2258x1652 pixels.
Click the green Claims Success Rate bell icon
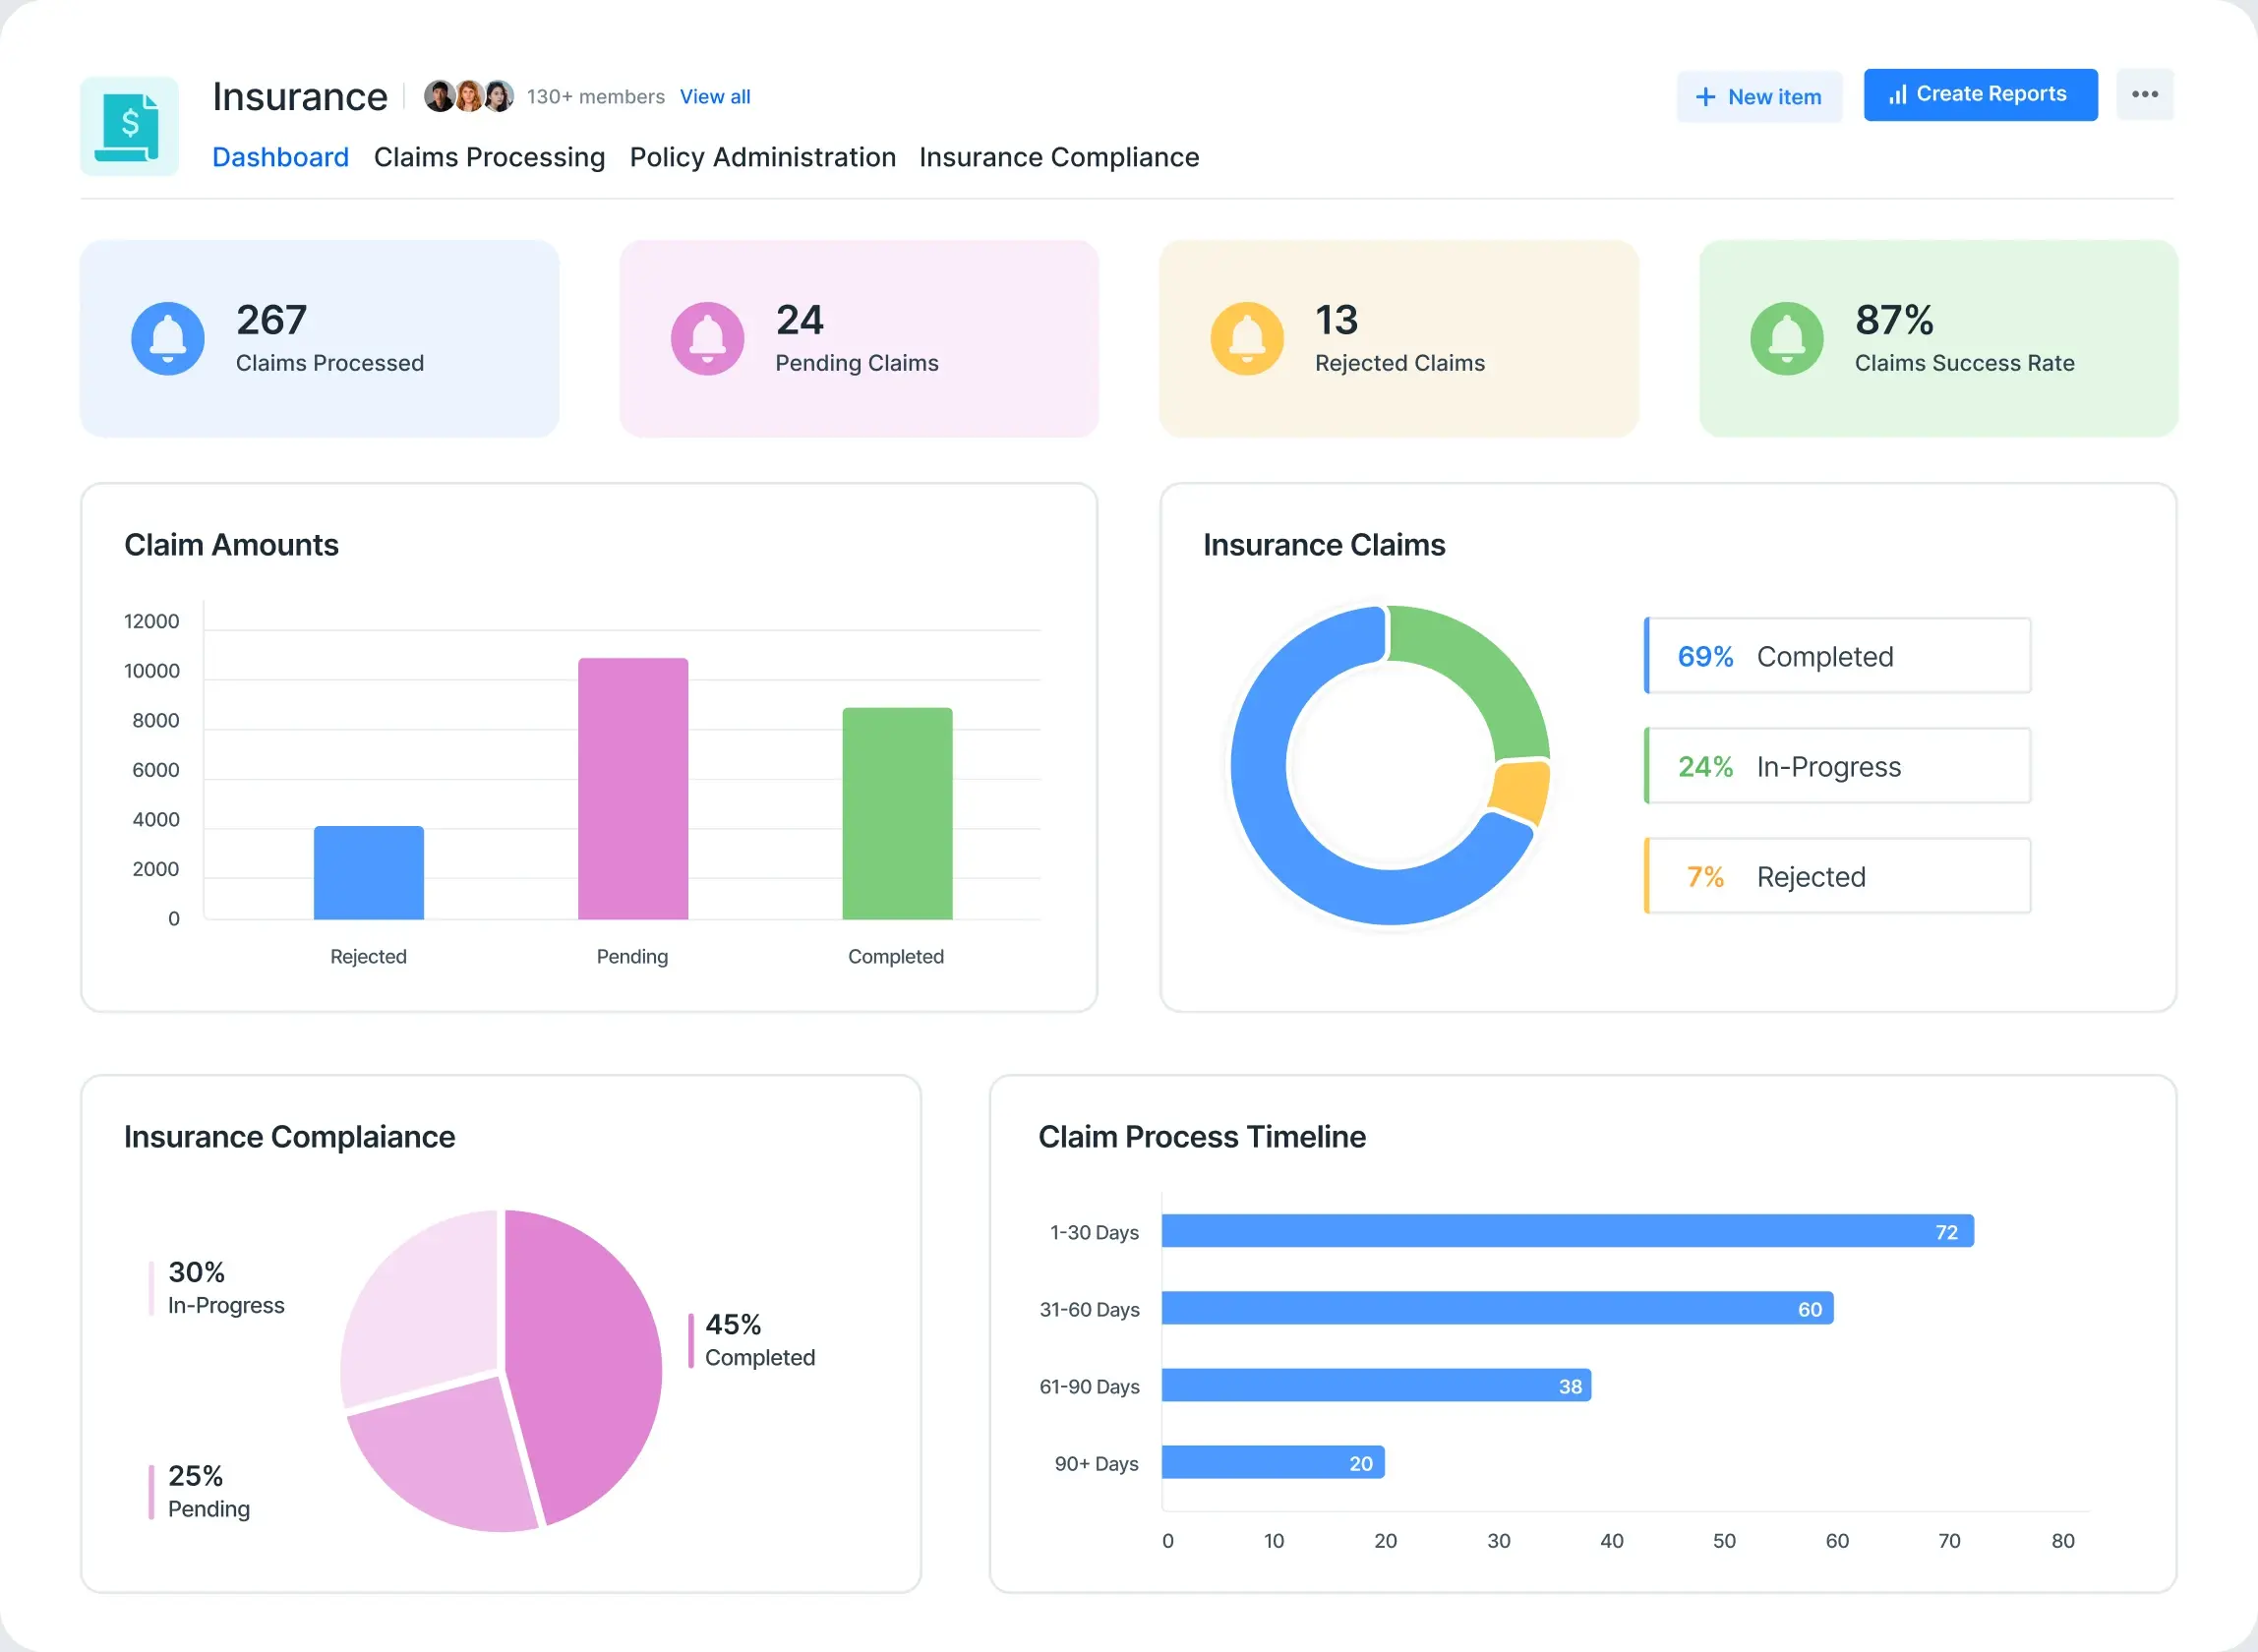tap(1787, 338)
